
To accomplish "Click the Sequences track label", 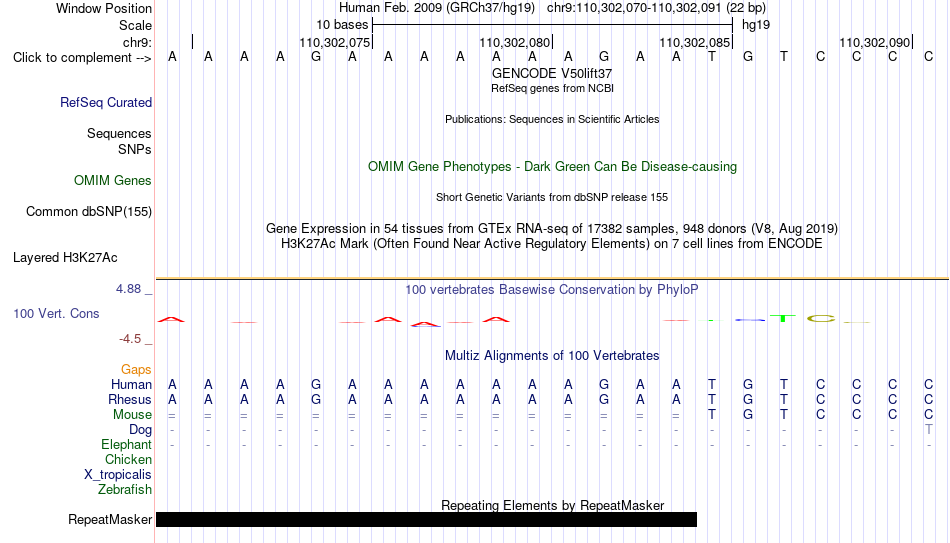I will [x=119, y=133].
